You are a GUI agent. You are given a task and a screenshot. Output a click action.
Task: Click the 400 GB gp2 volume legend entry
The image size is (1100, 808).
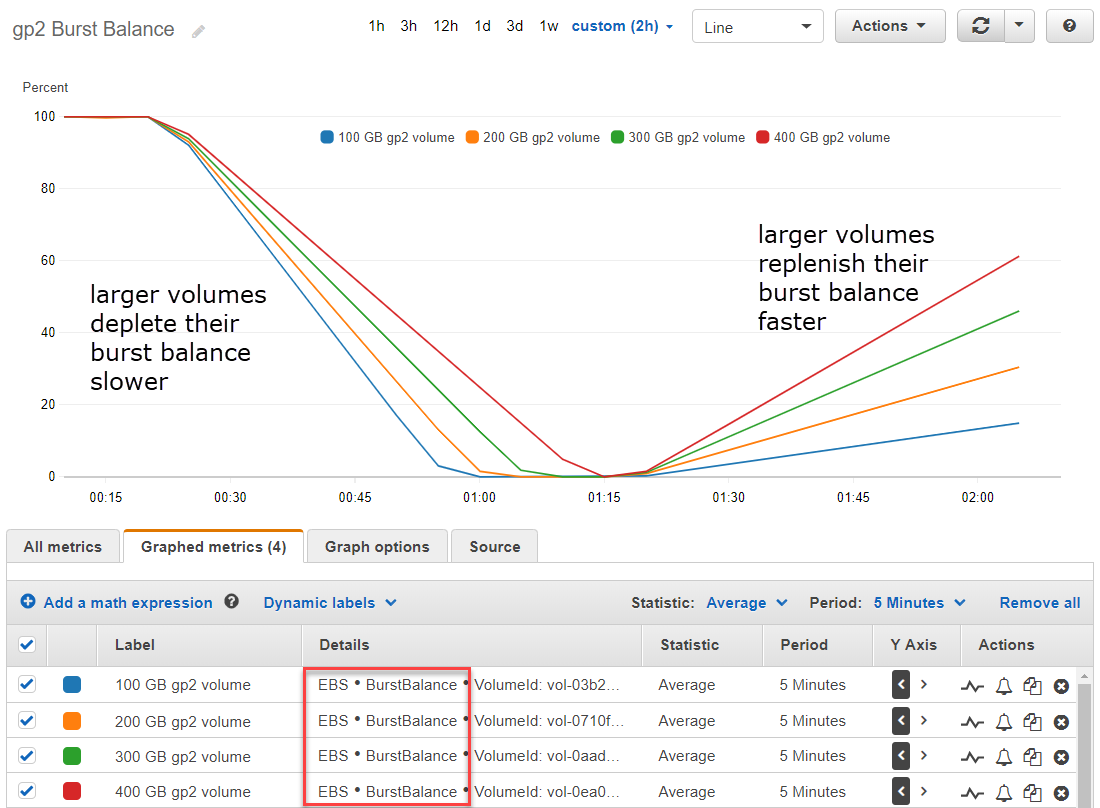point(823,137)
